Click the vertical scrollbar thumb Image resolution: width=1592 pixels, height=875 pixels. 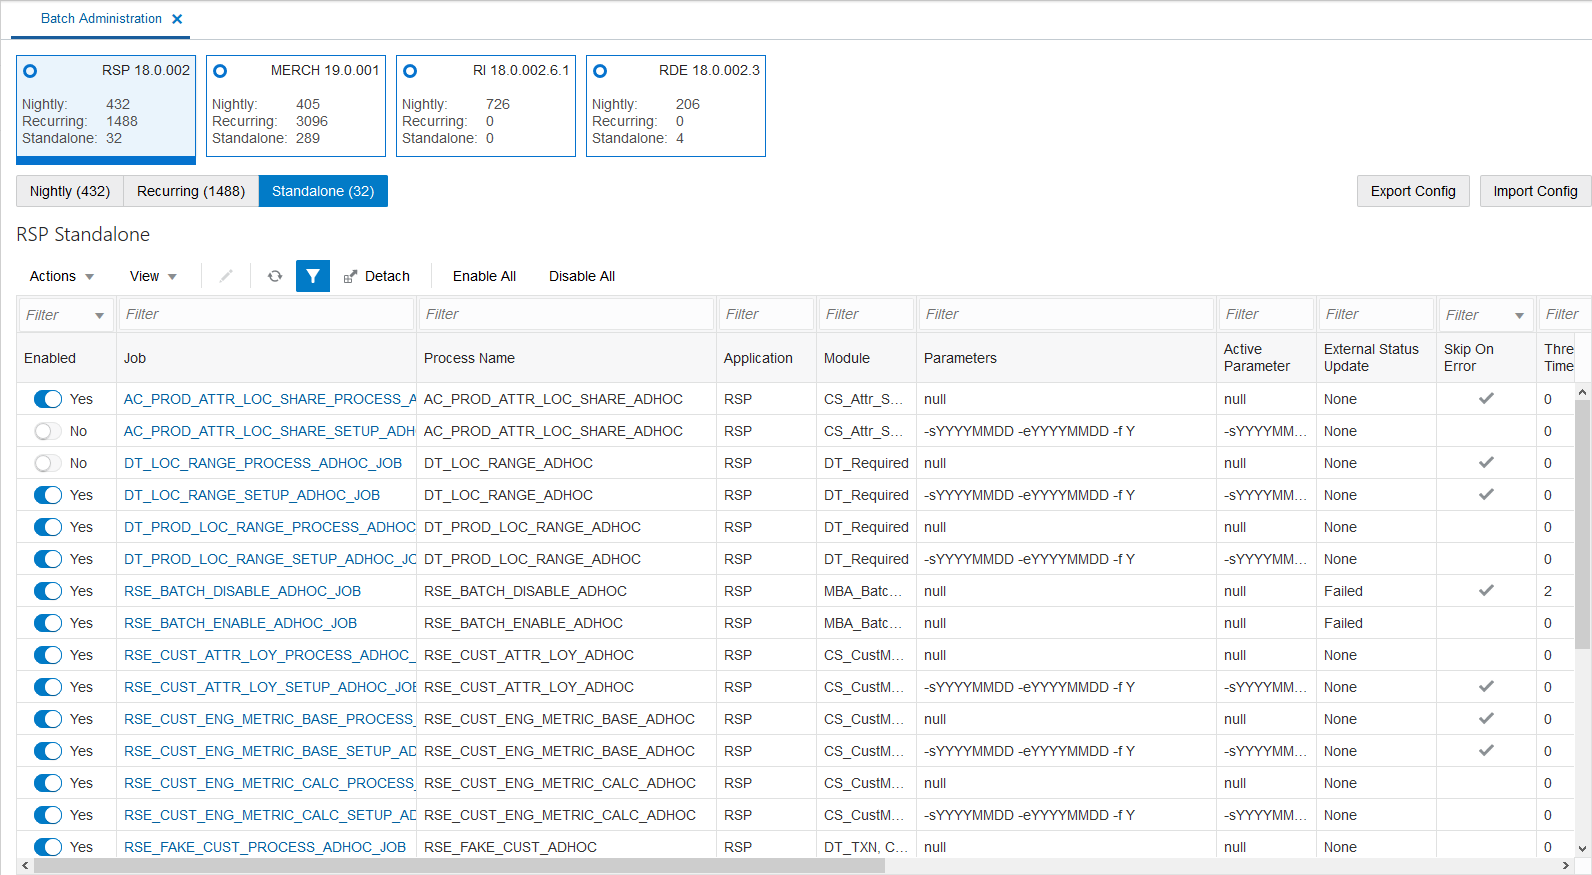tap(1582, 525)
